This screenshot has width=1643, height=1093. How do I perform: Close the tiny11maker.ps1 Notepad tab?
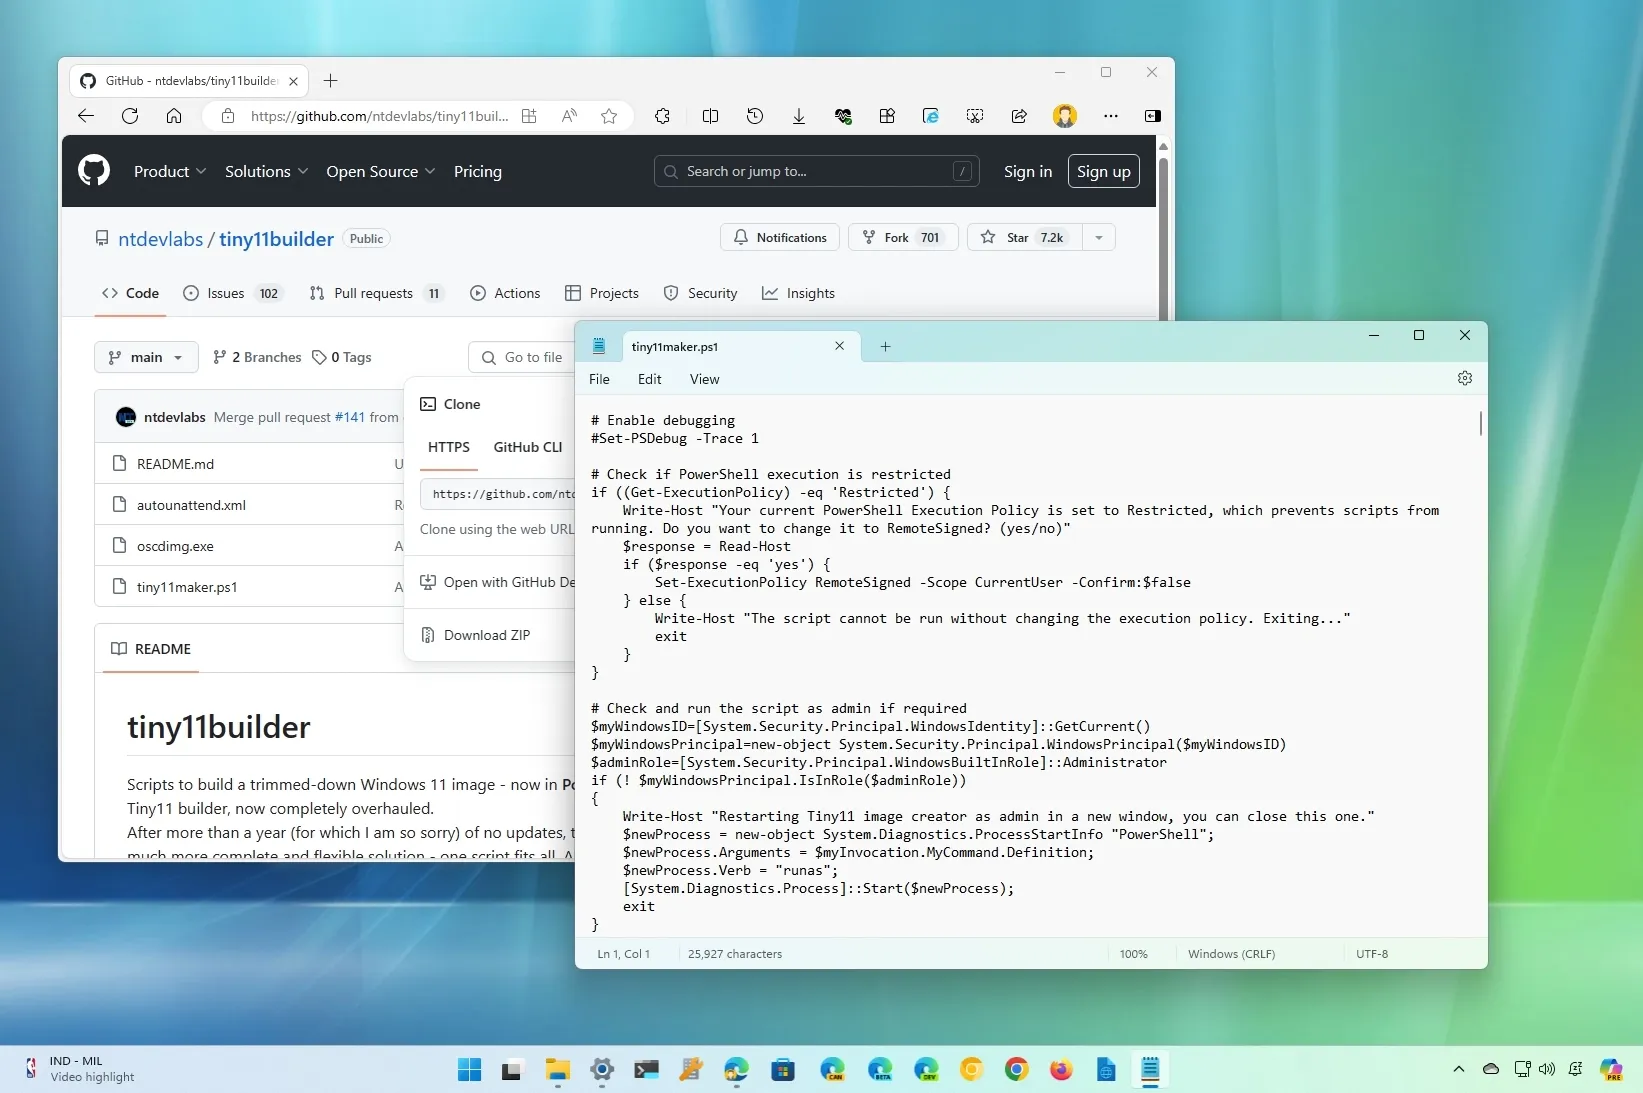pyautogui.click(x=839, y=346)
